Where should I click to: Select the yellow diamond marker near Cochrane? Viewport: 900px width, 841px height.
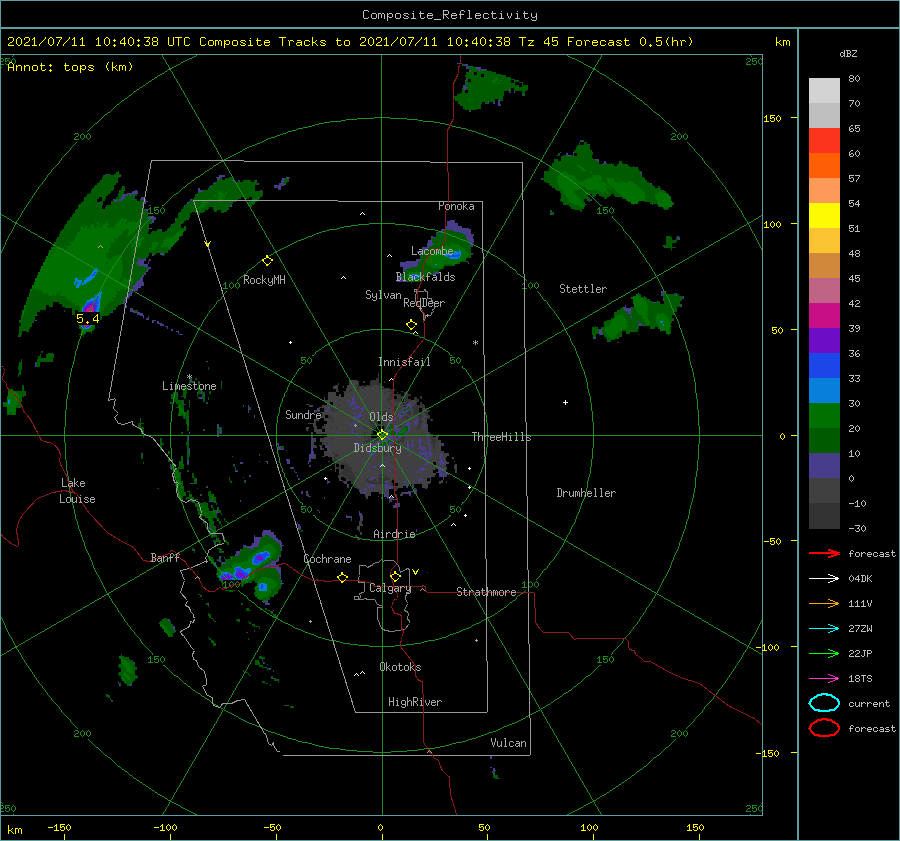(x=343, y=577)
